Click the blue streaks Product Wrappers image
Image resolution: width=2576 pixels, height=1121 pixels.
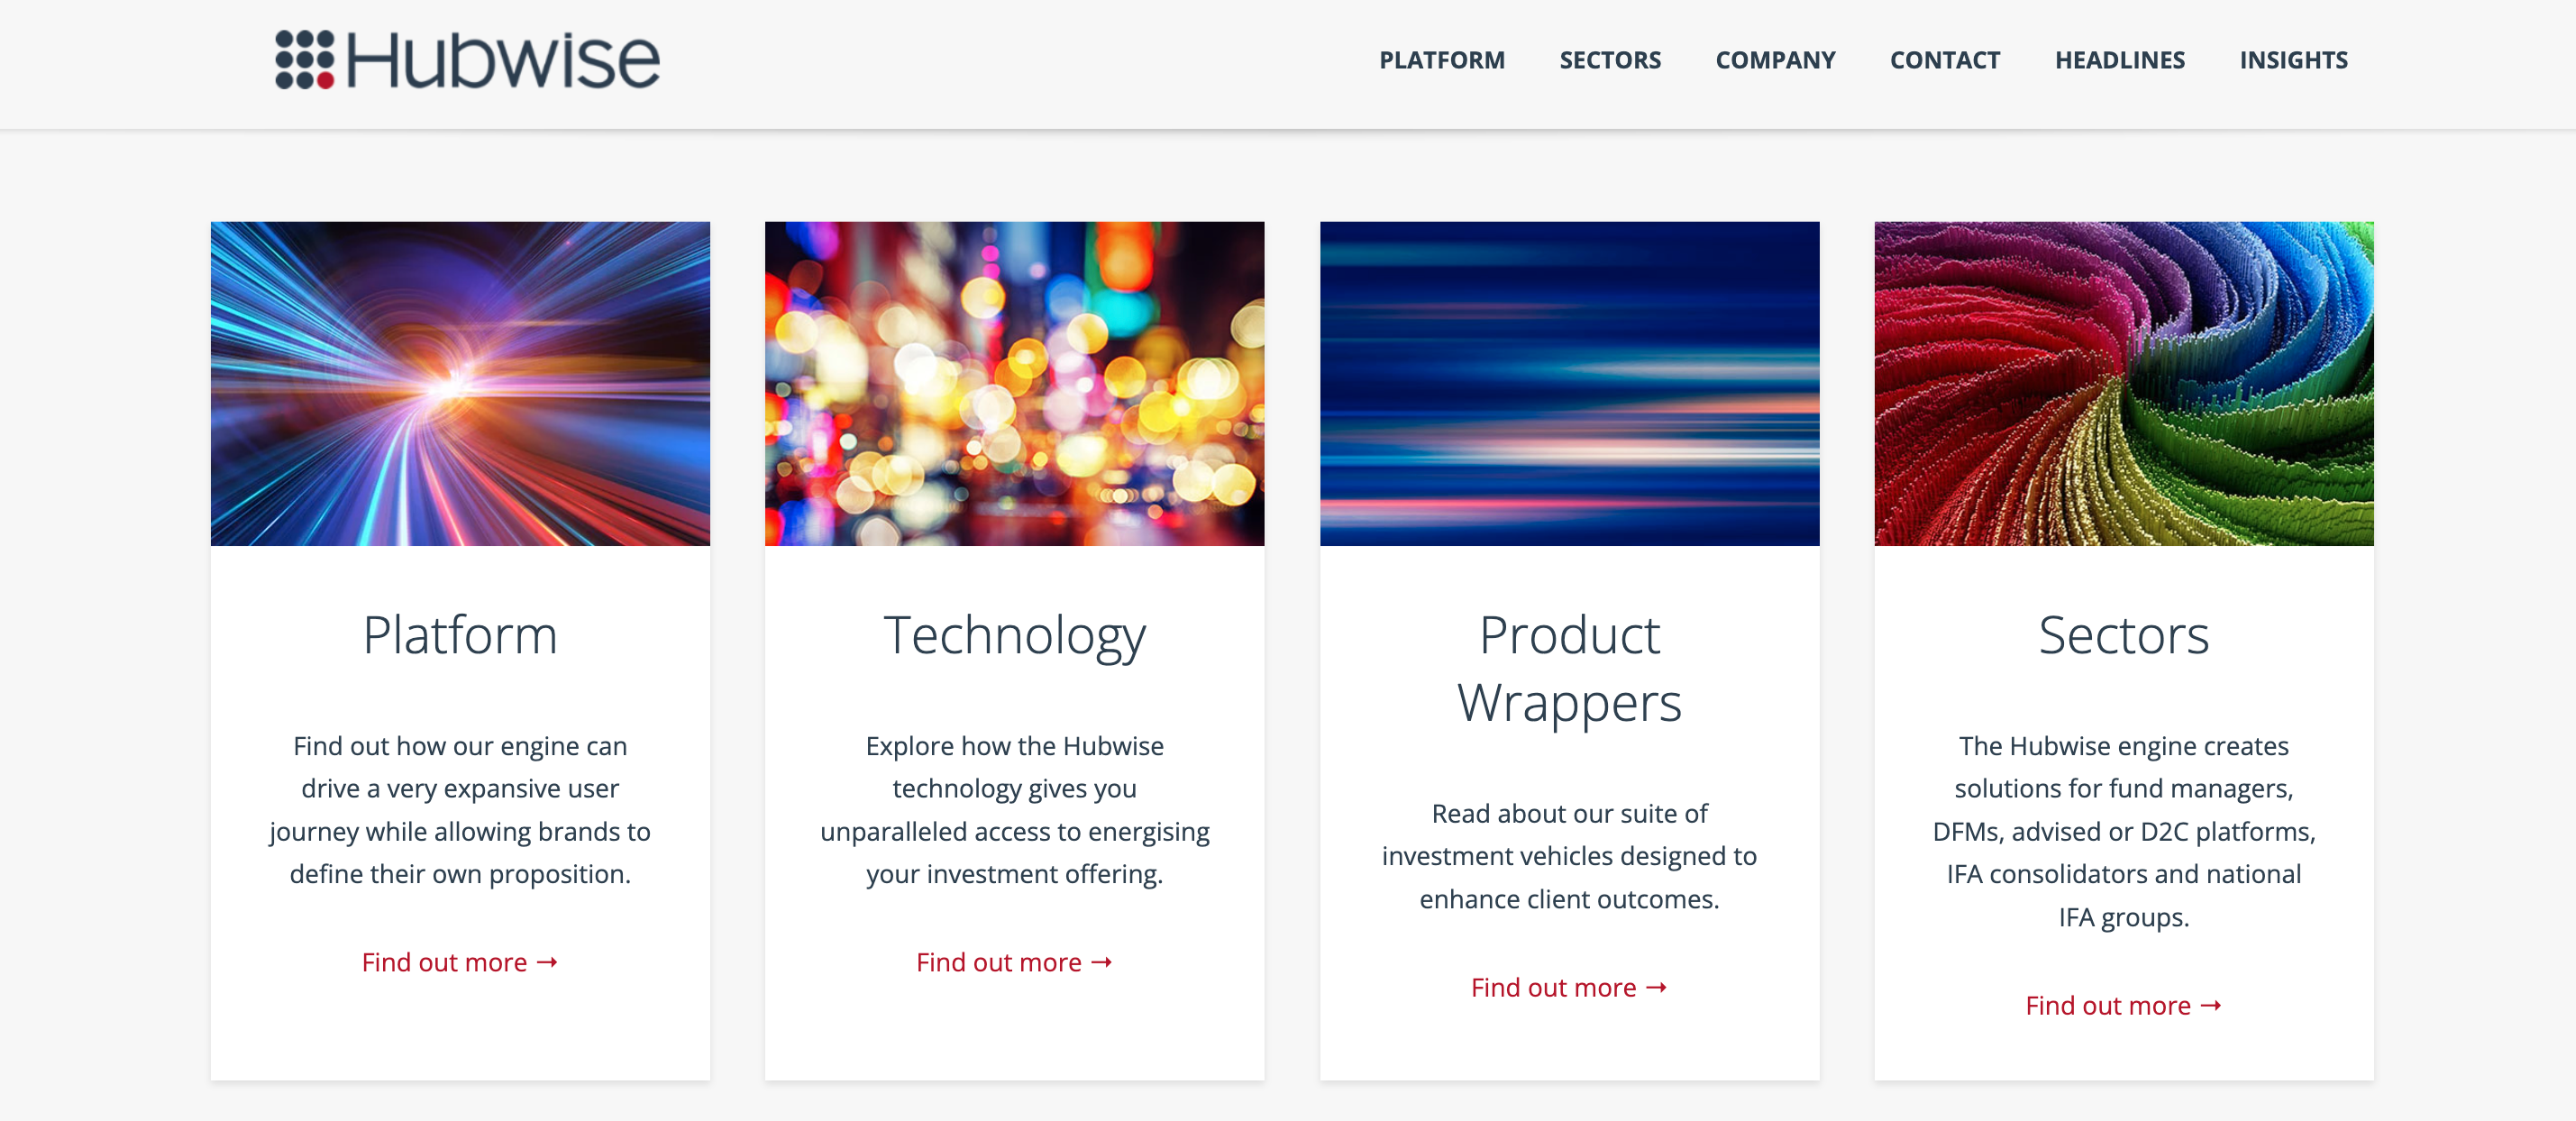(x=1568, y=383)
